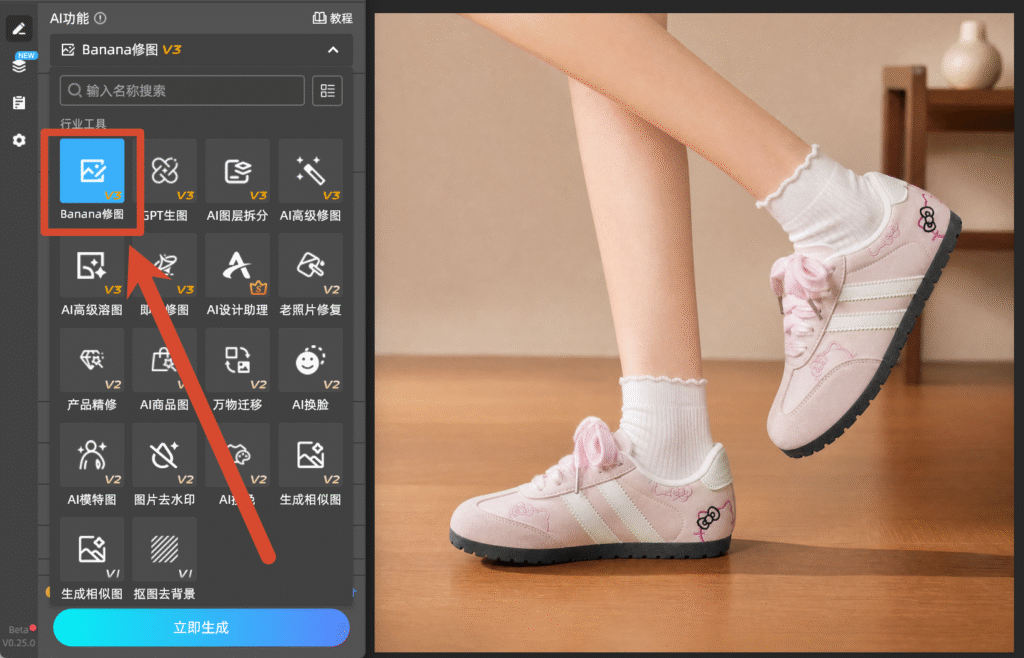Open settings via the gear icon
Viewport: 1024px width, 658px height.
coord(19,140)
